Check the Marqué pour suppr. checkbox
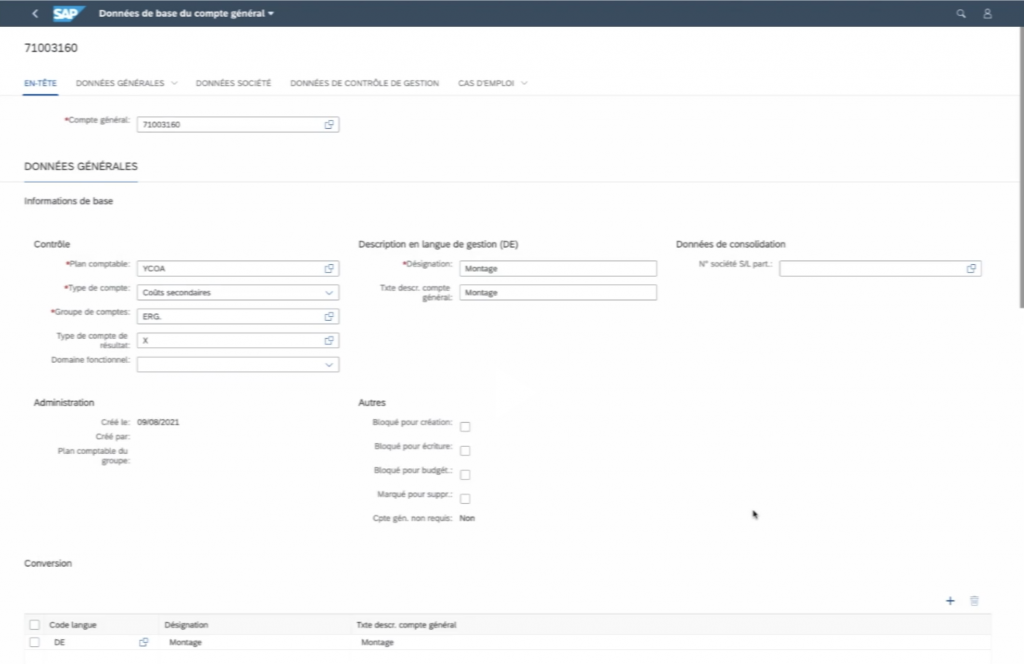 click(x=465, y=499)
